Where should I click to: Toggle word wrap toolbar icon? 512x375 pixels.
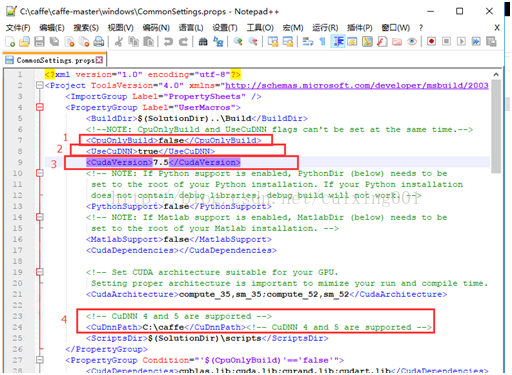308,42
